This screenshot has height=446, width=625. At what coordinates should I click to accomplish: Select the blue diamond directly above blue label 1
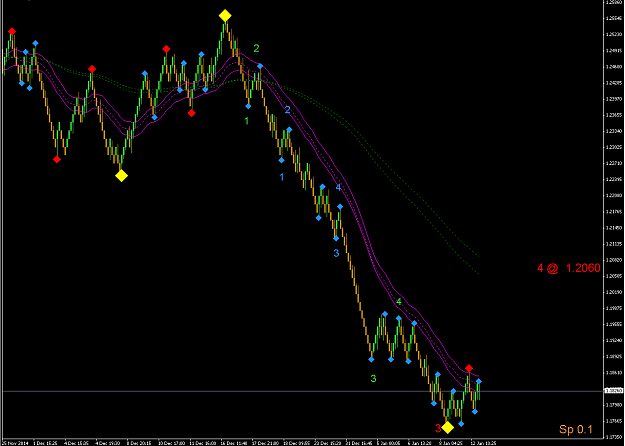pyautogui.click(x=281, y=160)
